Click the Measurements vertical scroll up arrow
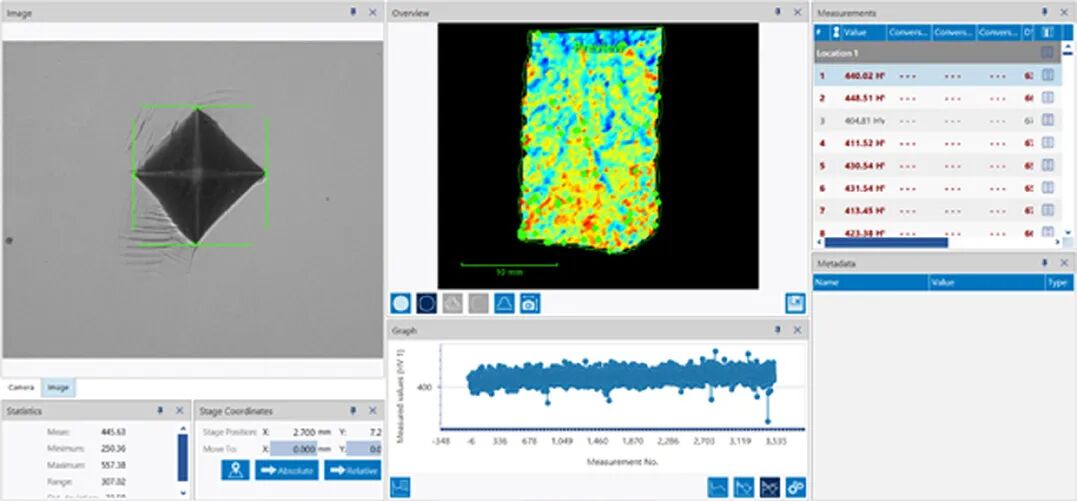This screenshot has width=1077, height=501. click(x=1067, y=47)
